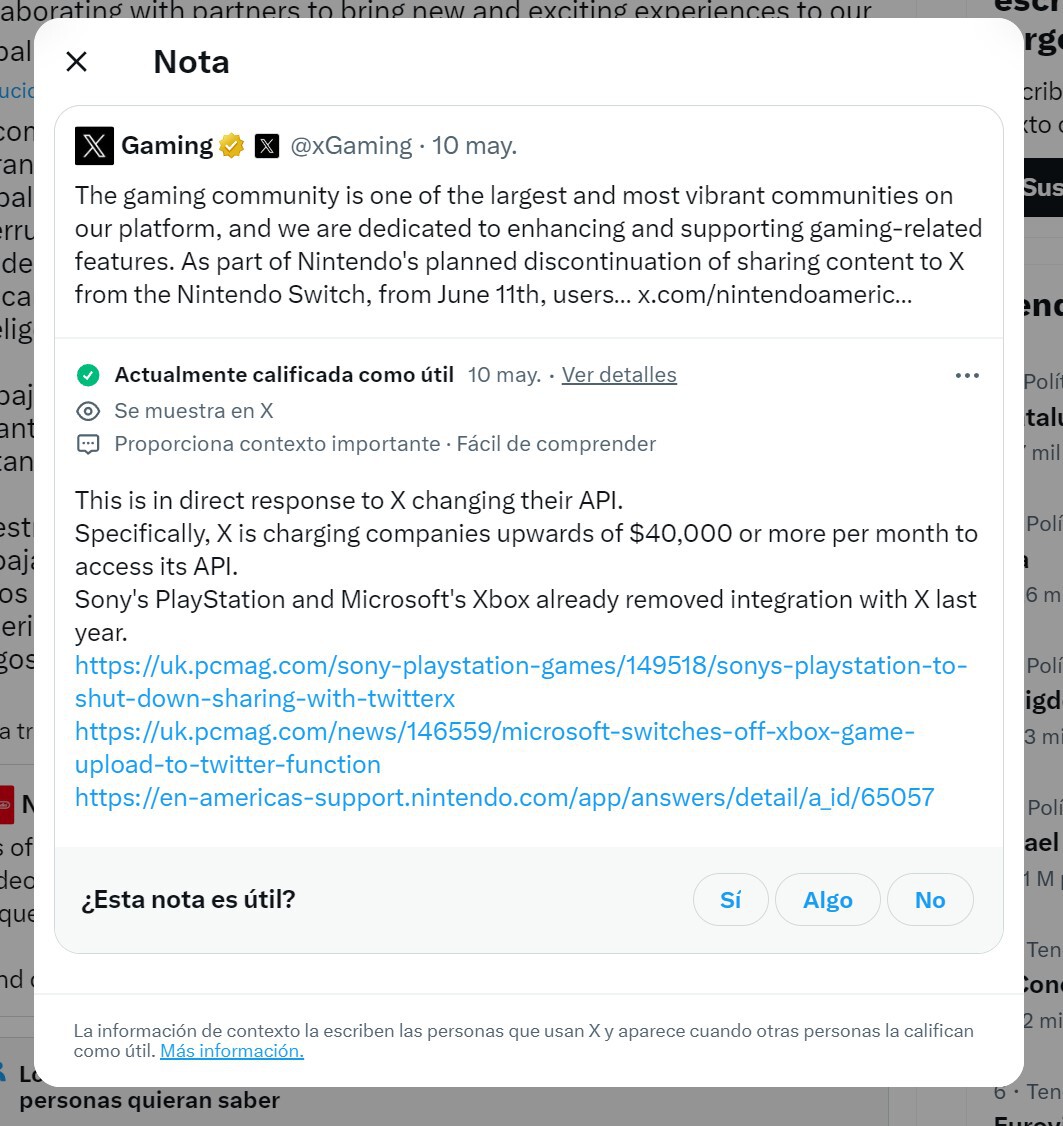Click the Gaming account name
Screen dimensions: 1063x1126
[166, 146]
